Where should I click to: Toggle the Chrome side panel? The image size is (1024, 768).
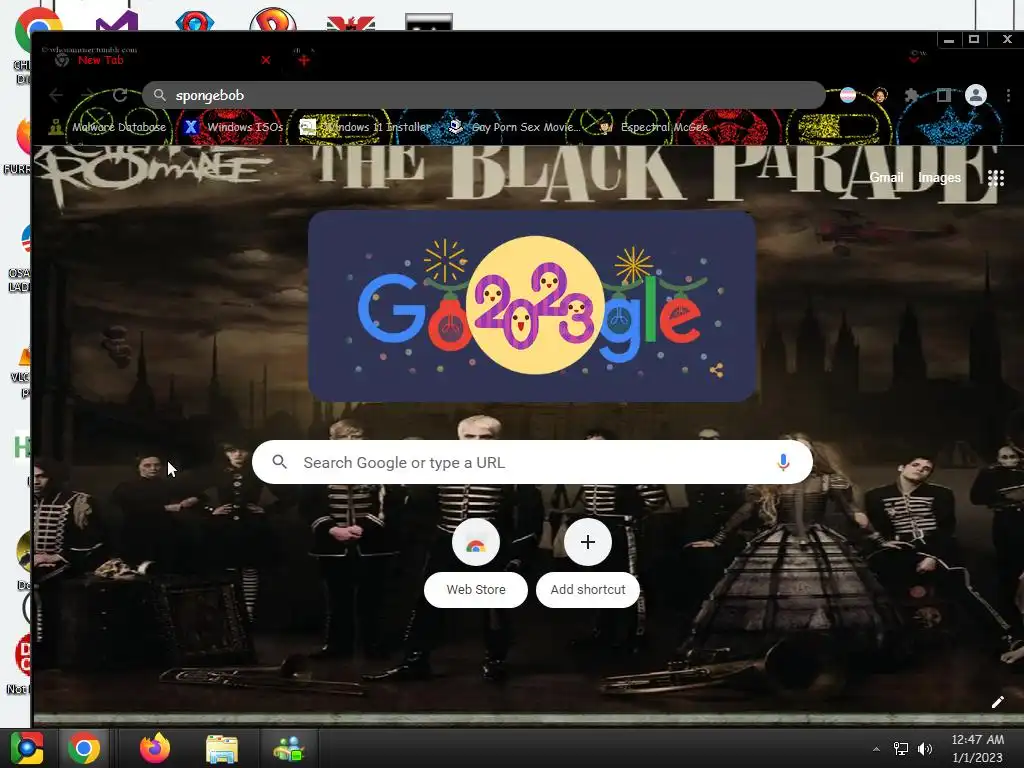(944, 95)
